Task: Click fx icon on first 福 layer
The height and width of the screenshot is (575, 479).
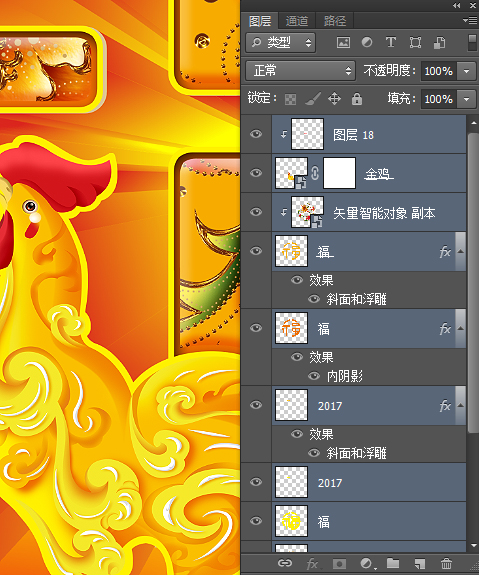Action: coord(445,252)
